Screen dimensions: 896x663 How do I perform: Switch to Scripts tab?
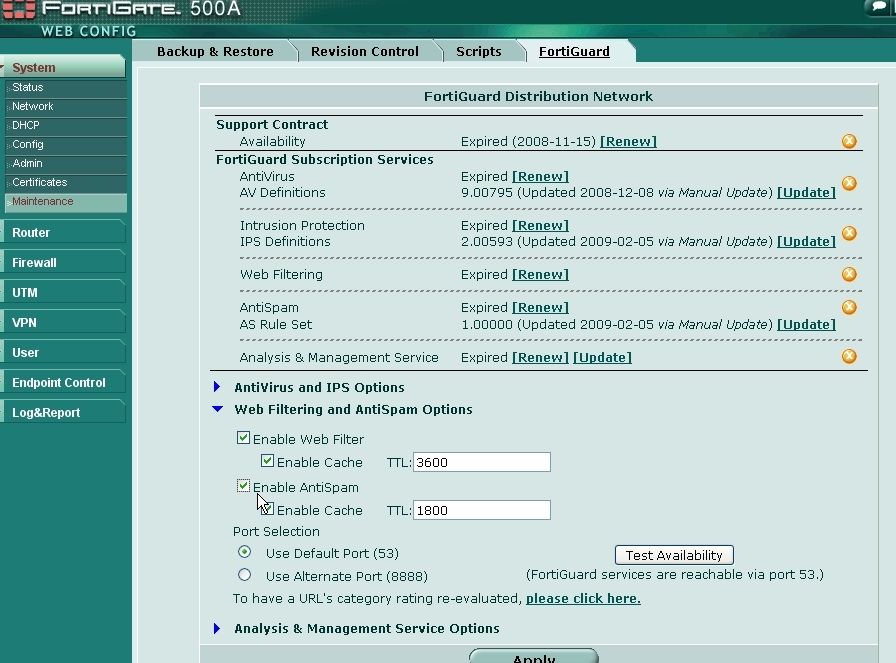click(479, 51)
